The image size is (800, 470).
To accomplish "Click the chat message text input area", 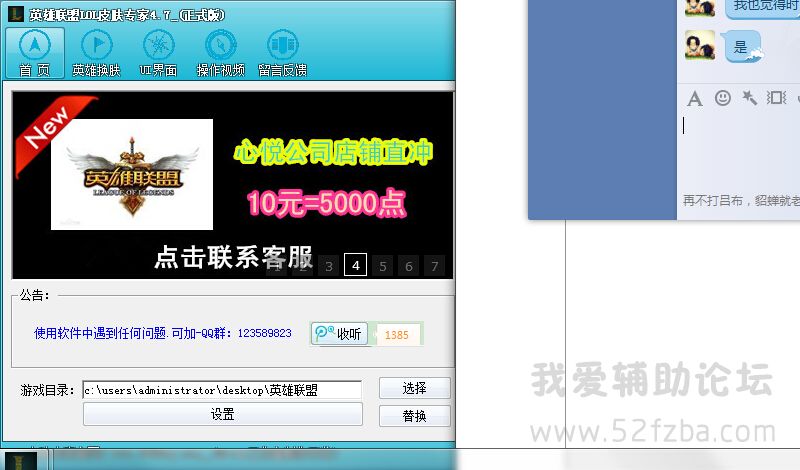I will tap(739, 151).
